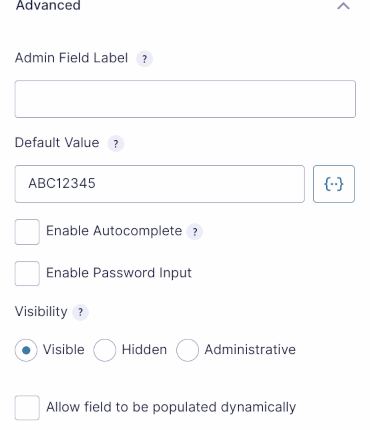Image resolution: width=370 pixels, height=430 pixels.
Task: Click the Enable Password Input label
Action: coord(119,273)
